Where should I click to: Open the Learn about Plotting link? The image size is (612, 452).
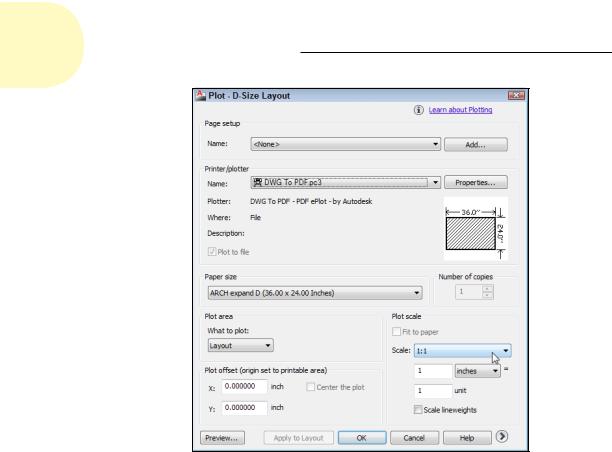pos(460,110)
